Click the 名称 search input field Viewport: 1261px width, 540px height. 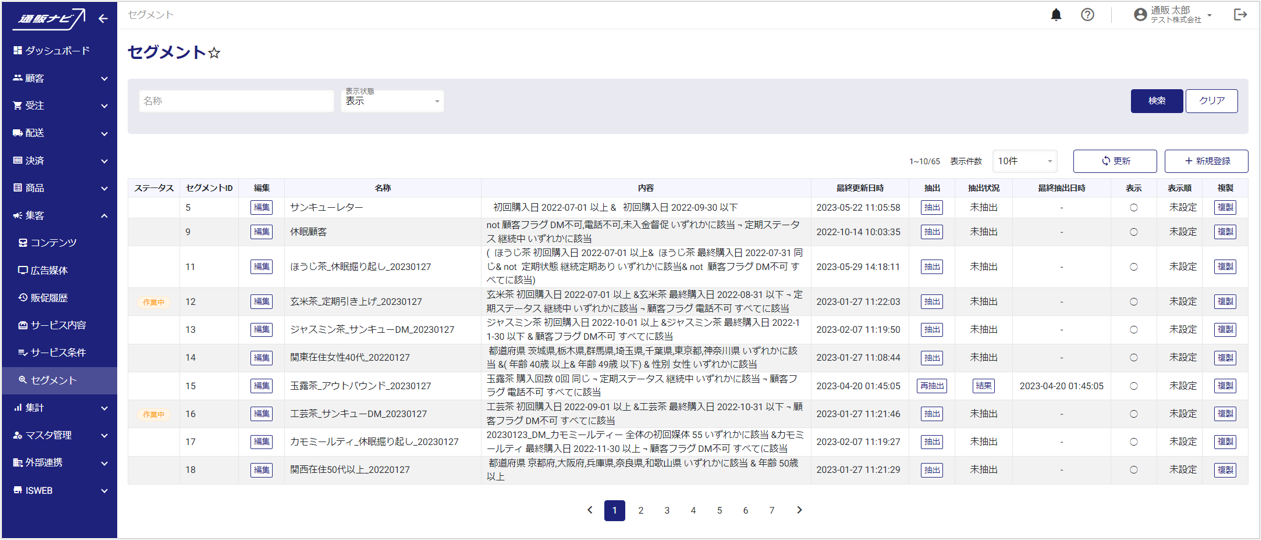pos(236,101)
